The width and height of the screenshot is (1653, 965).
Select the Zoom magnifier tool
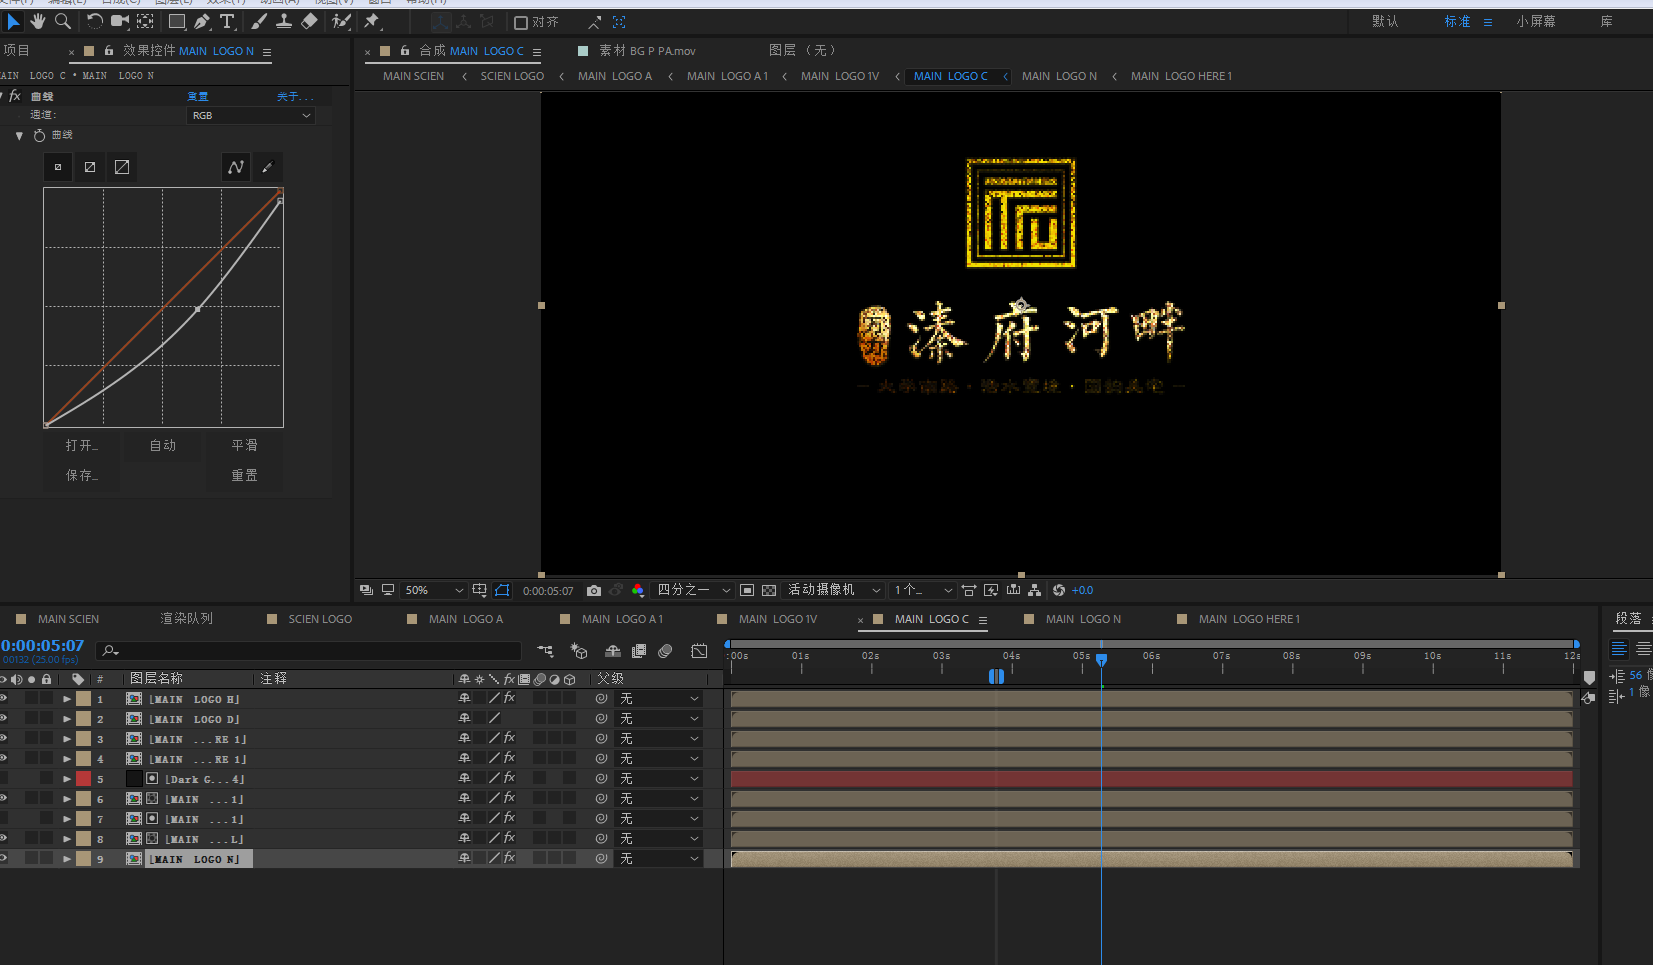(63, 21)
